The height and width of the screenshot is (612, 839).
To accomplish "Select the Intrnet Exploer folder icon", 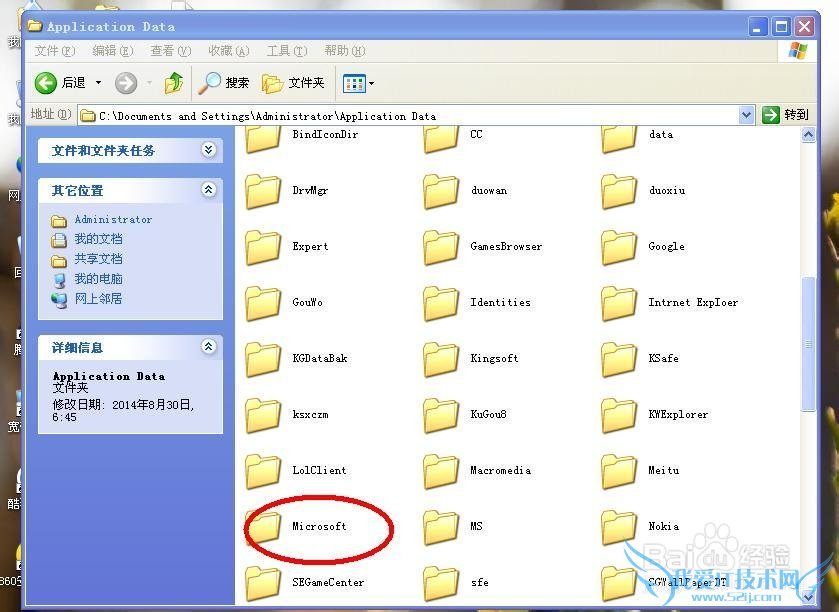I will [619, 303].
